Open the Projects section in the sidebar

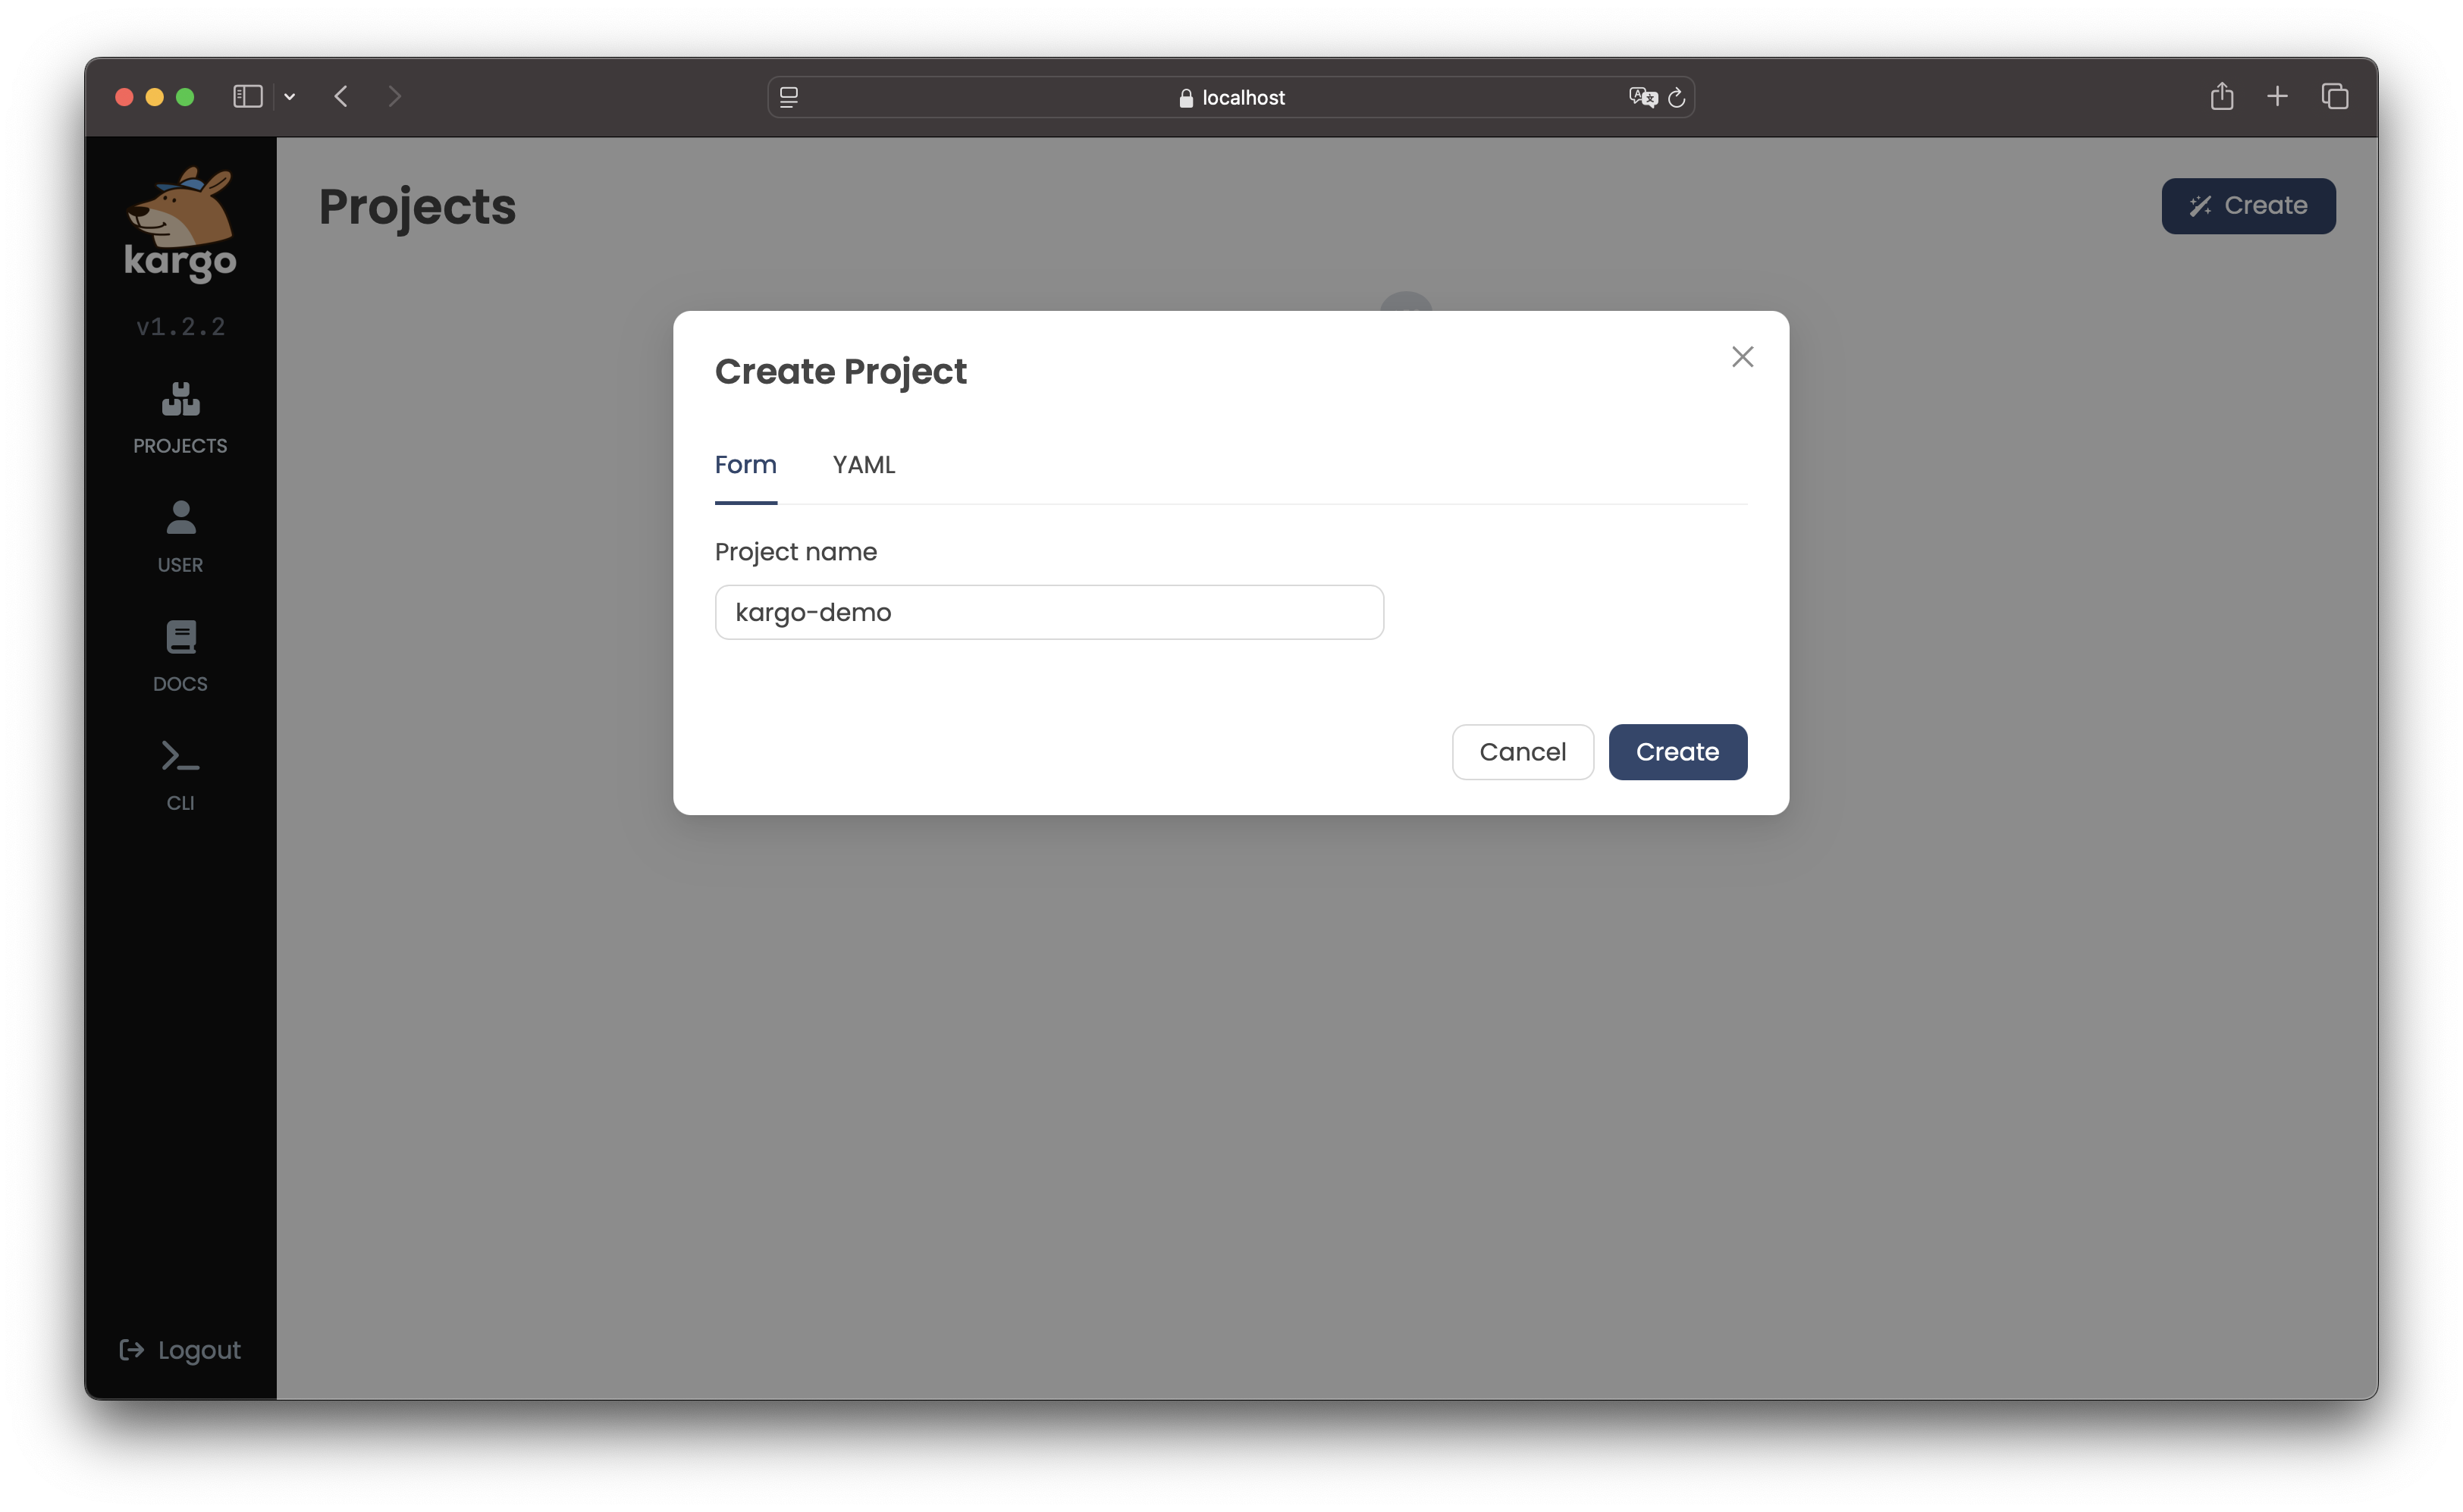click(179, 417)
